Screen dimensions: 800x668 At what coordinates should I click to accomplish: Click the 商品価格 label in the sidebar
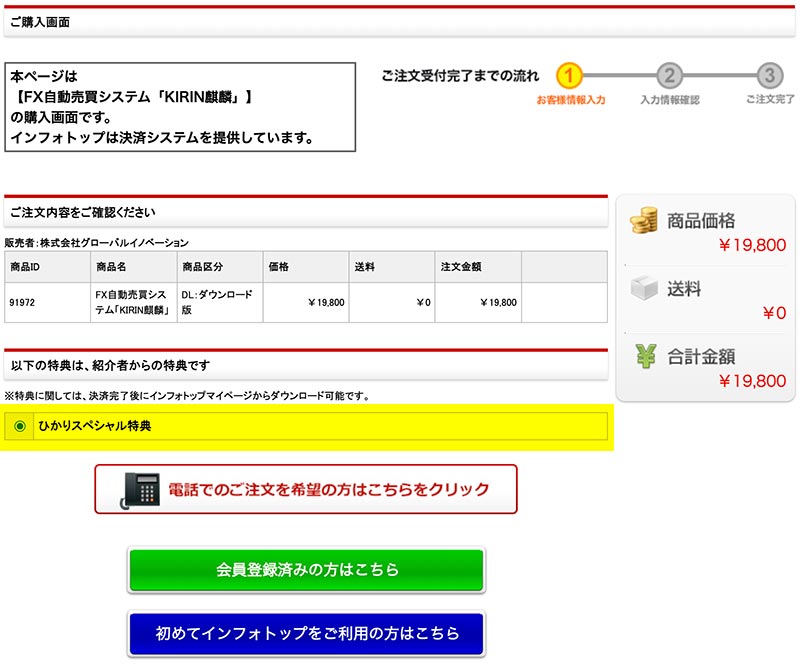(x=701, y=220)
